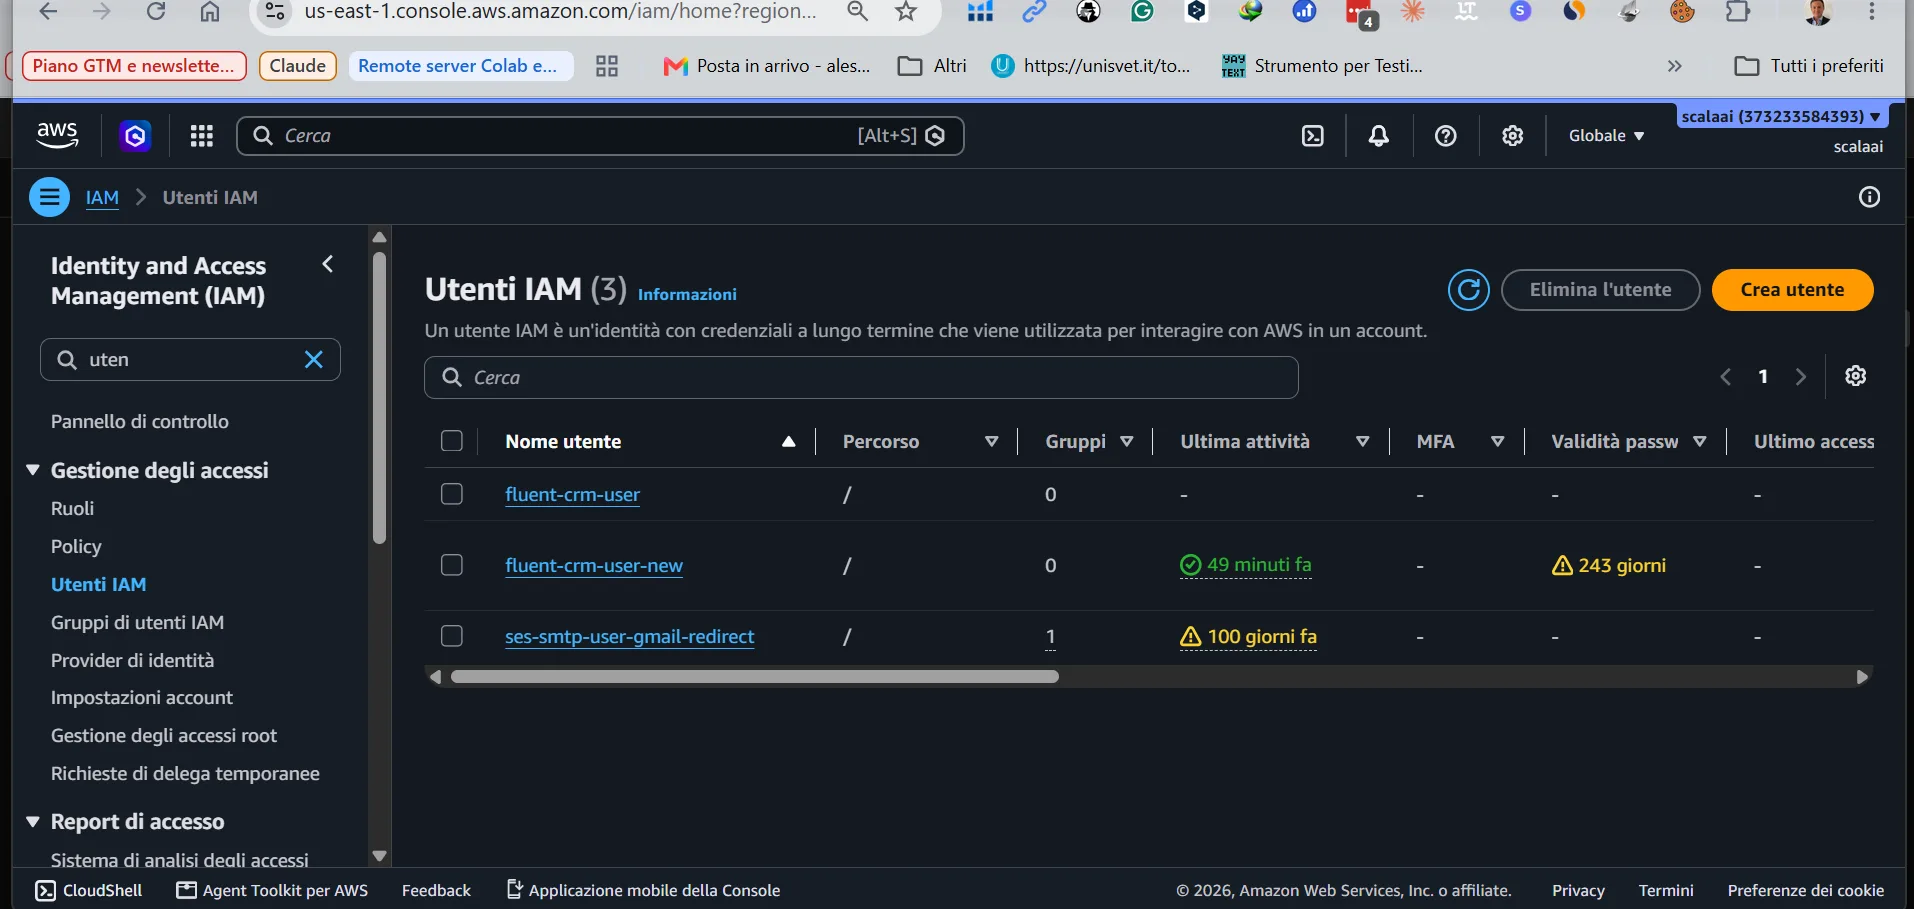This screenshot has height=909, width=1914.
Task: Open the info panel icon
Action: point(1869,197)
